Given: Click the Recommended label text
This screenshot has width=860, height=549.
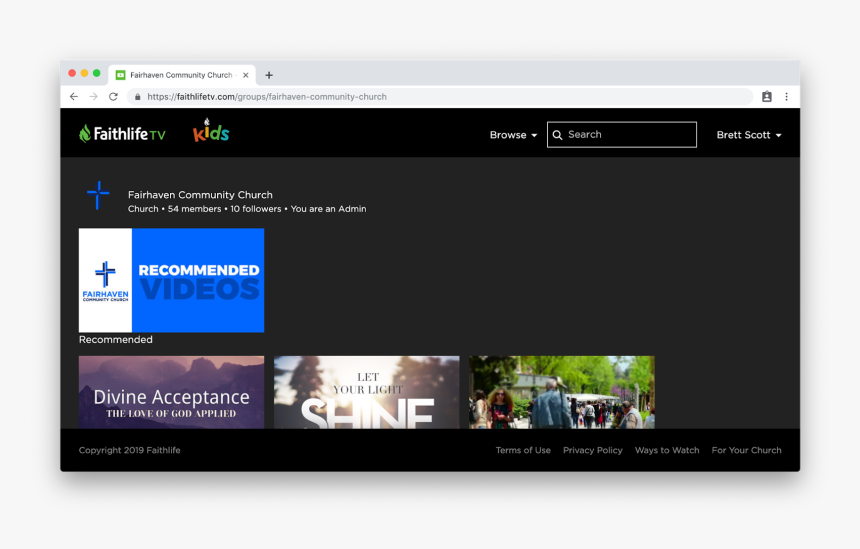Looking at the screenshot, I should coord(116,339).
